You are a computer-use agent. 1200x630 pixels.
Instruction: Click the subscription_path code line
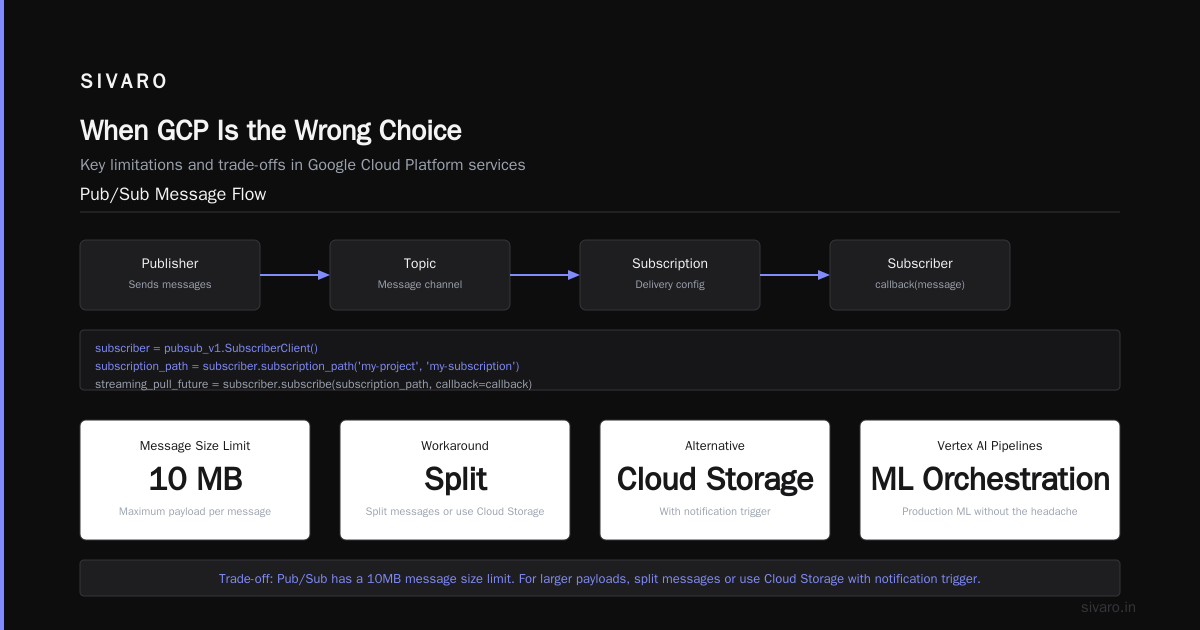tap(307, 366)
